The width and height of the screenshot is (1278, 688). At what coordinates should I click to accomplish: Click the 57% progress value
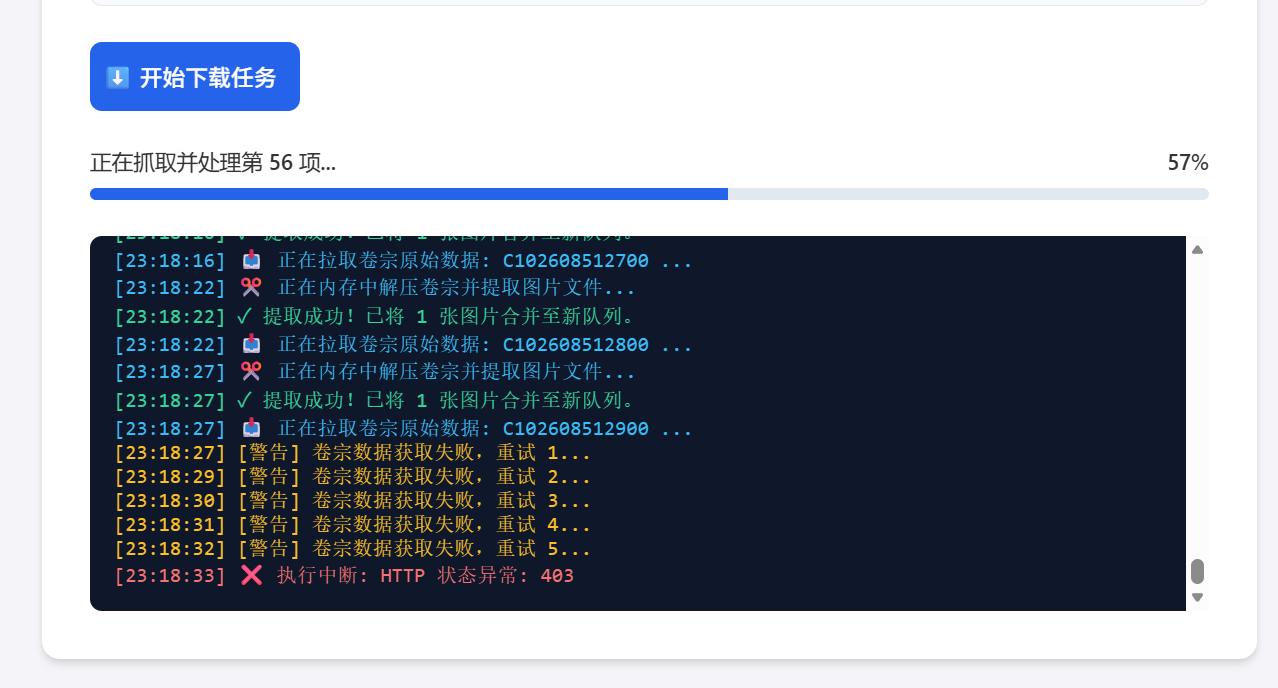pyautogui.click(x=1188, y=163)
